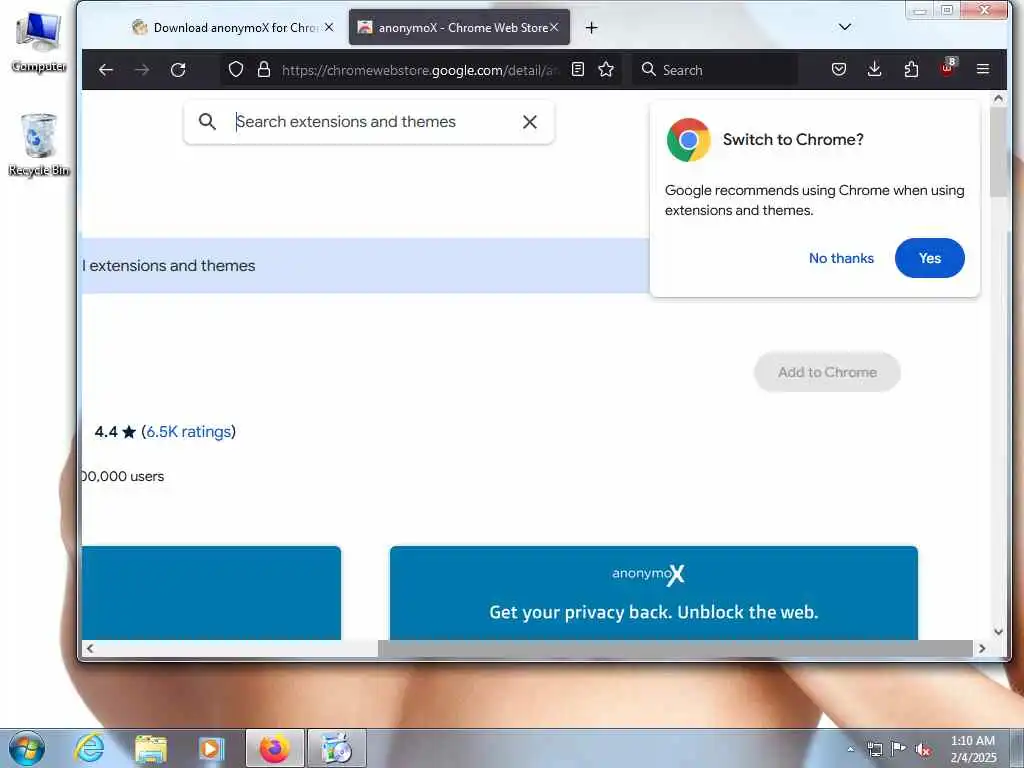Bookmark this page with the star icon

[x=606, y=69]
